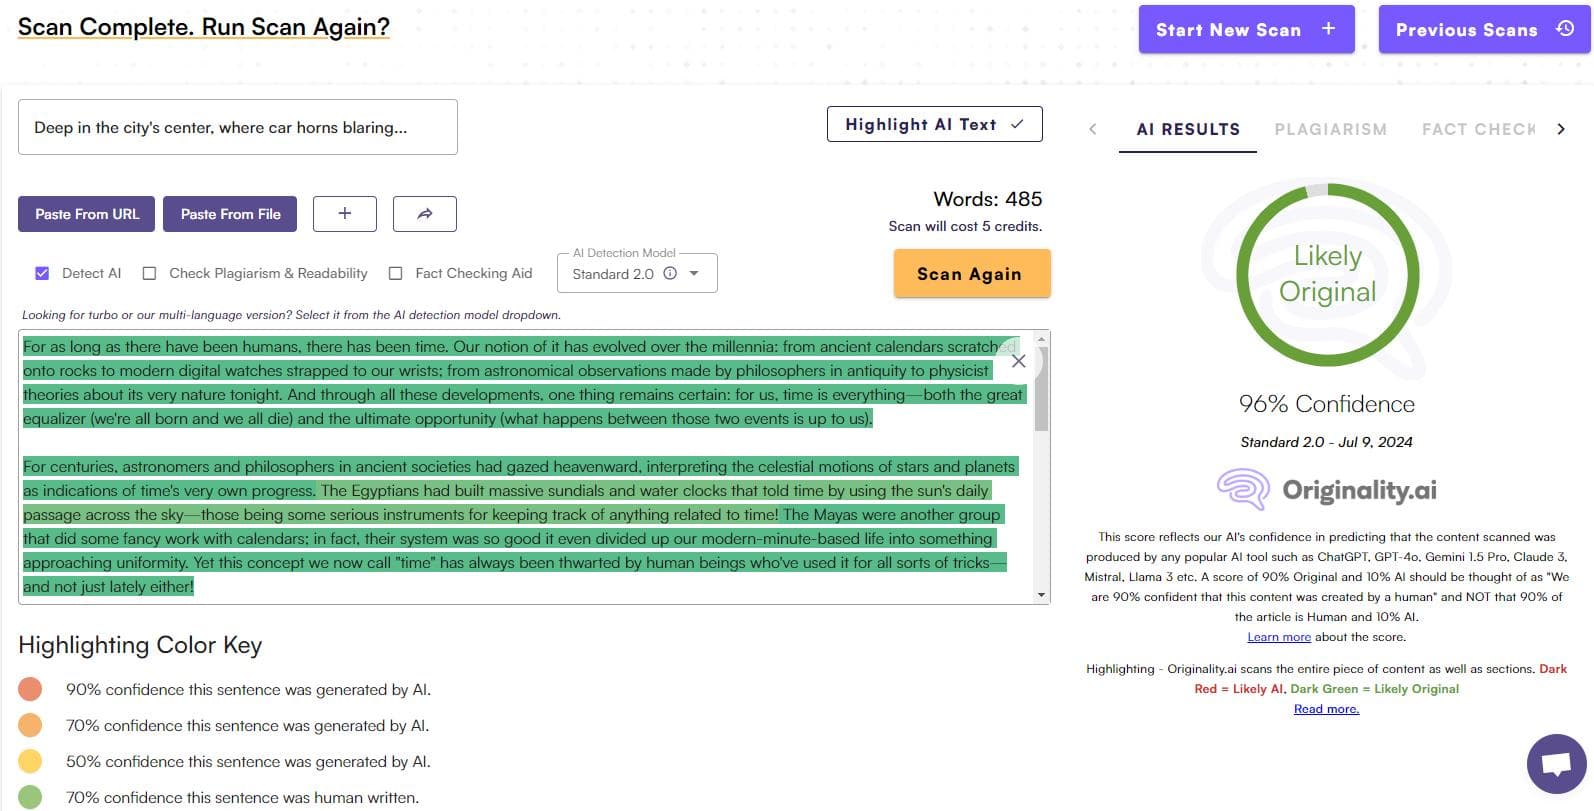The width and height of the screenshot is (1594, 811).
Task: Enable Check Plagiarism & Readability checkbox
Action: (x=149, y=273)
